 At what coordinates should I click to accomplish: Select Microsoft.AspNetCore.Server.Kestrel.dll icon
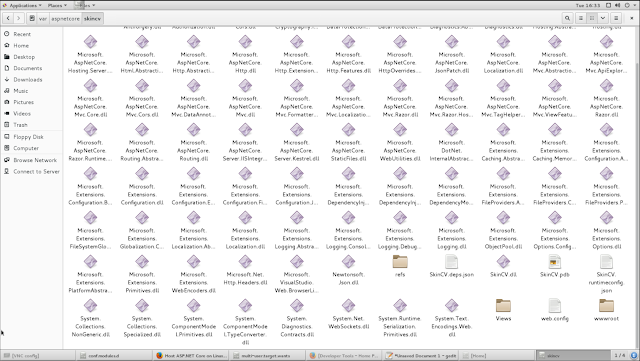297,130
